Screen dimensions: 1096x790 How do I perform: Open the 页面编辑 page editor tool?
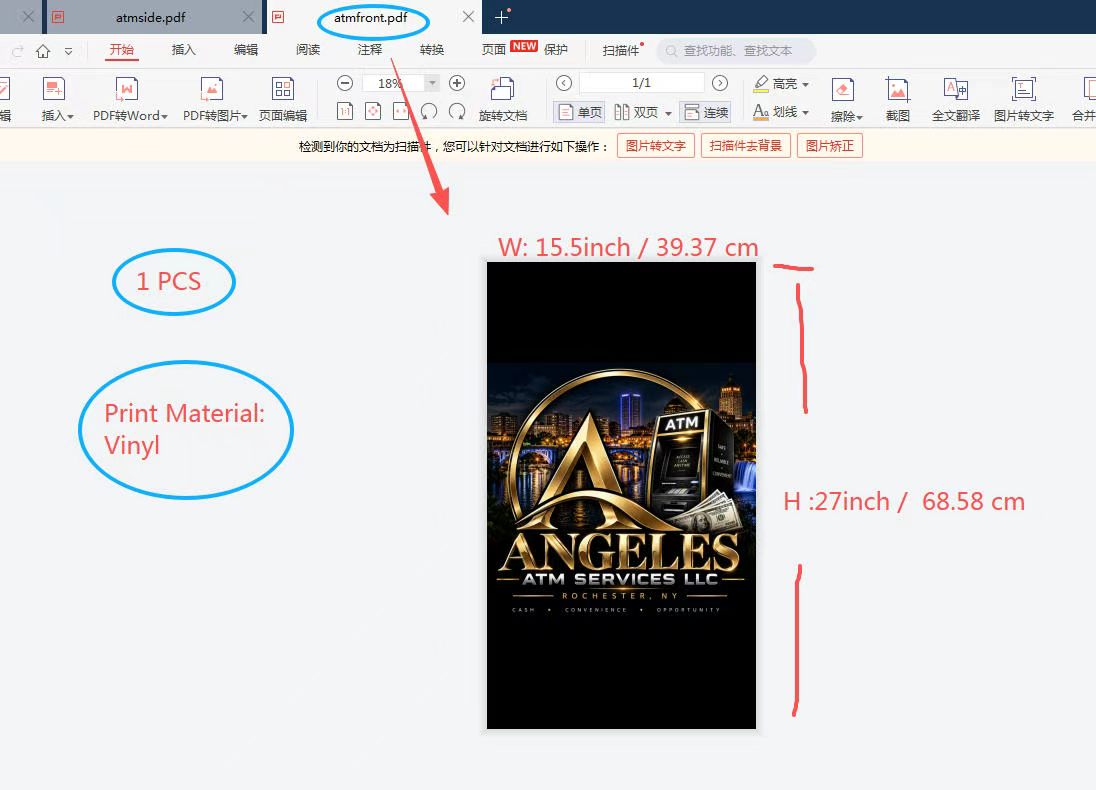pyautogui.click(x=283, y=99)
